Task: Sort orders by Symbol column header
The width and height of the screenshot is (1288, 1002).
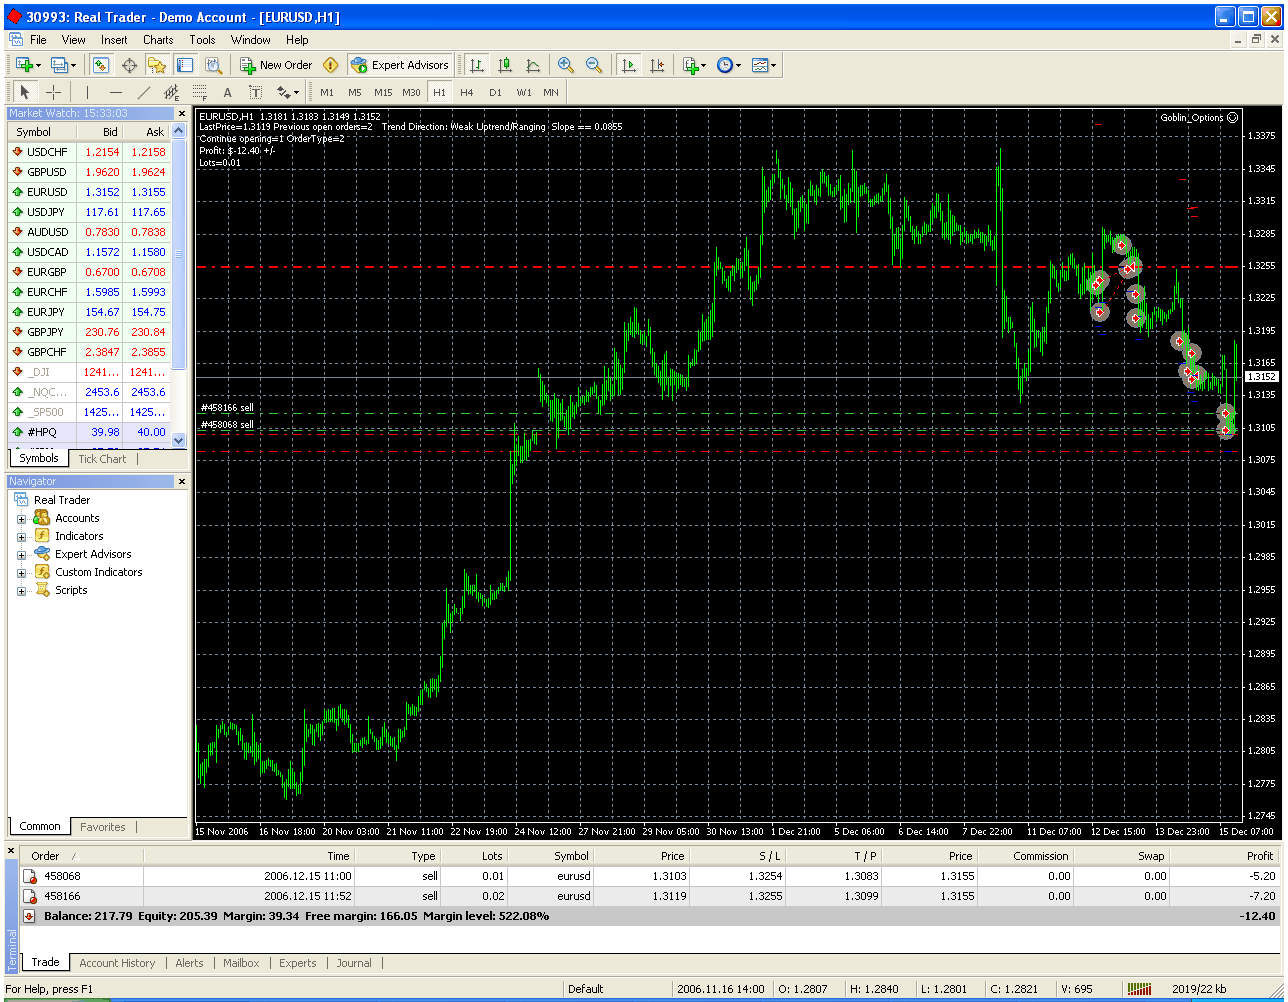Action: pyautogui.click(x=551, y=856)
